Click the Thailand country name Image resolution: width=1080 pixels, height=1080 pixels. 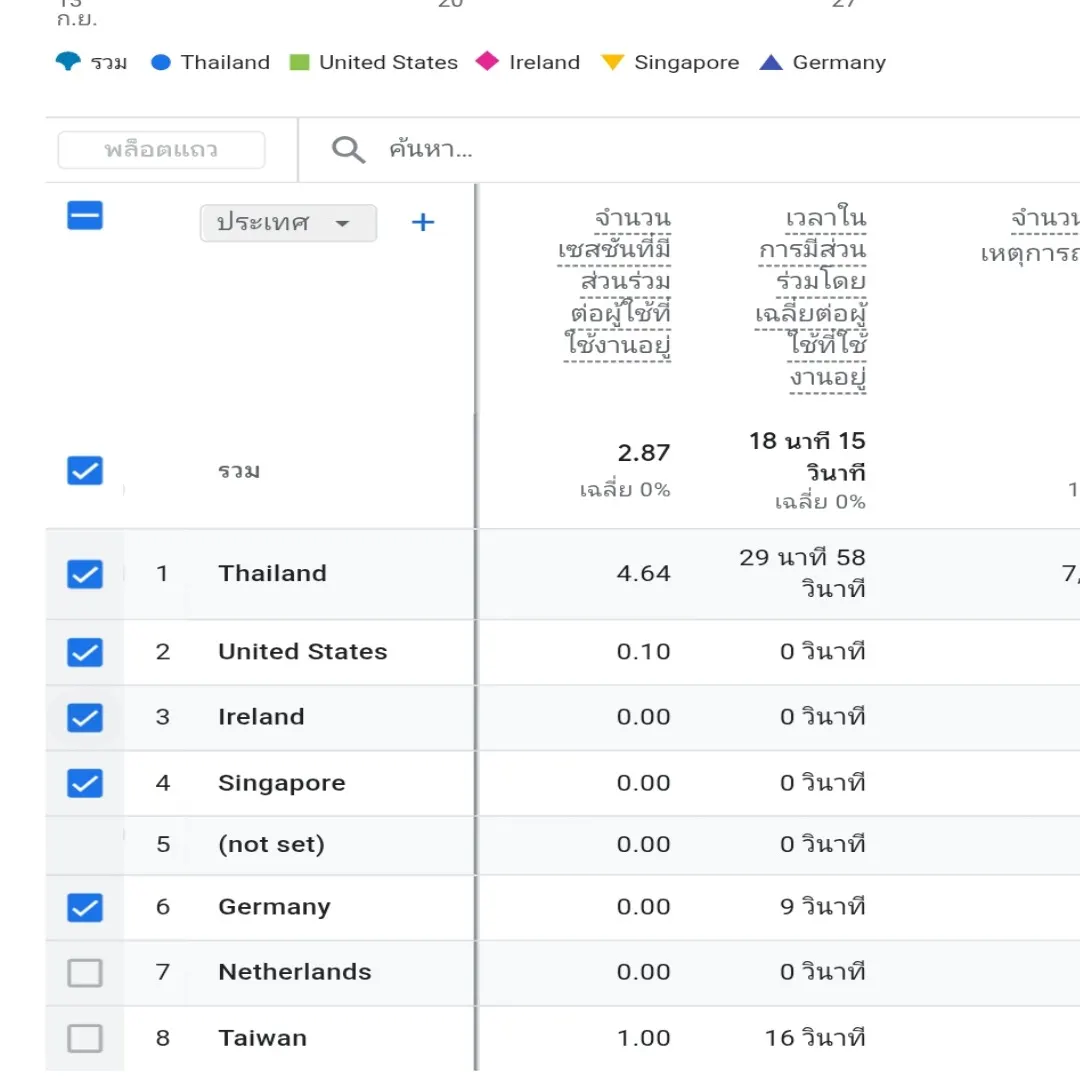272,573
